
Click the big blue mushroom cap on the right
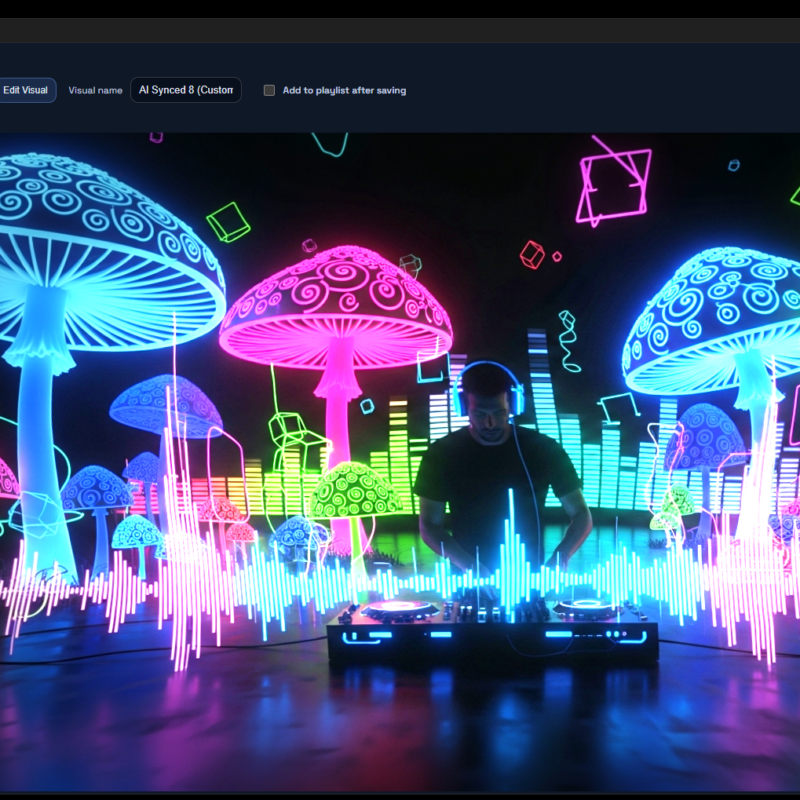pyautogui.click(x=715, y=310)
